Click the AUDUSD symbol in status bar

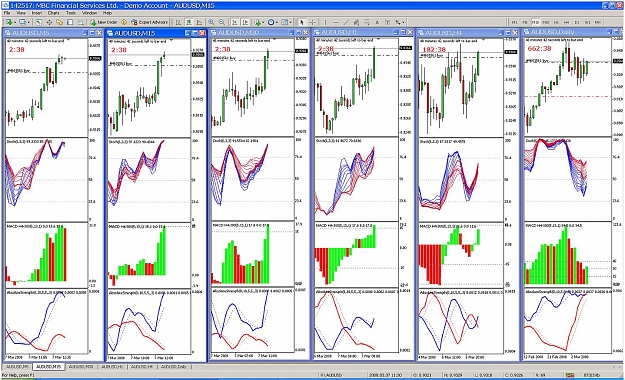331,375
